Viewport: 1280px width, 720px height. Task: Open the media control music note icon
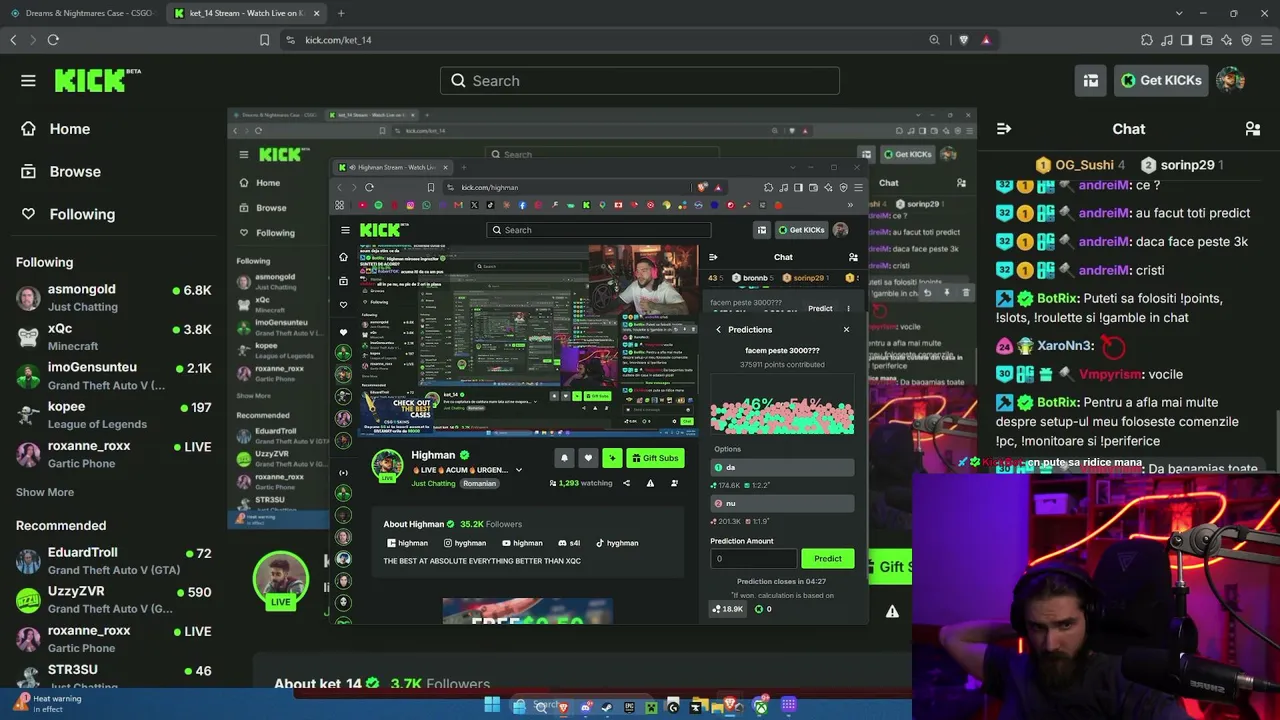[1167, 40]
